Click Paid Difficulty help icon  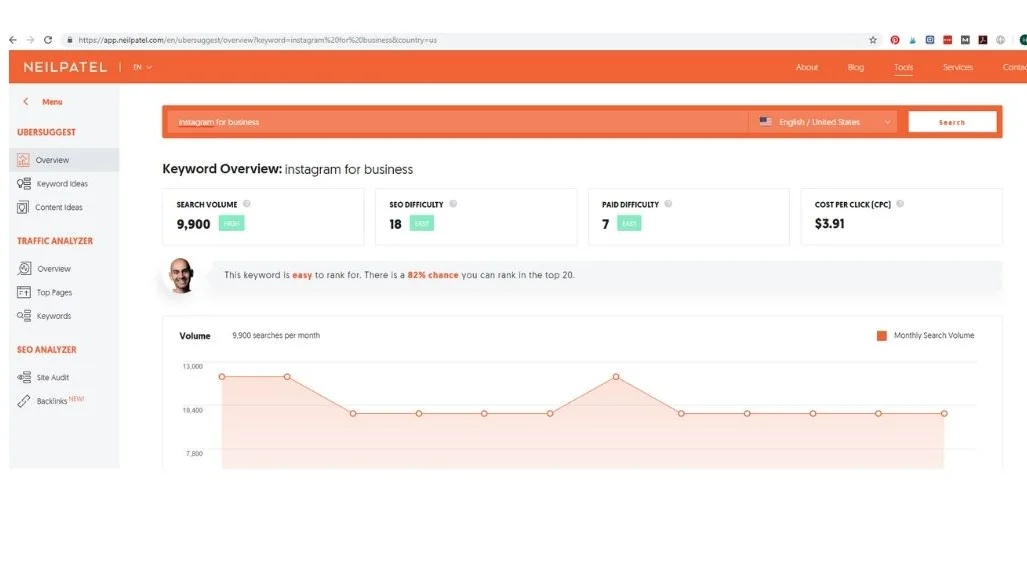click(668, 204)
